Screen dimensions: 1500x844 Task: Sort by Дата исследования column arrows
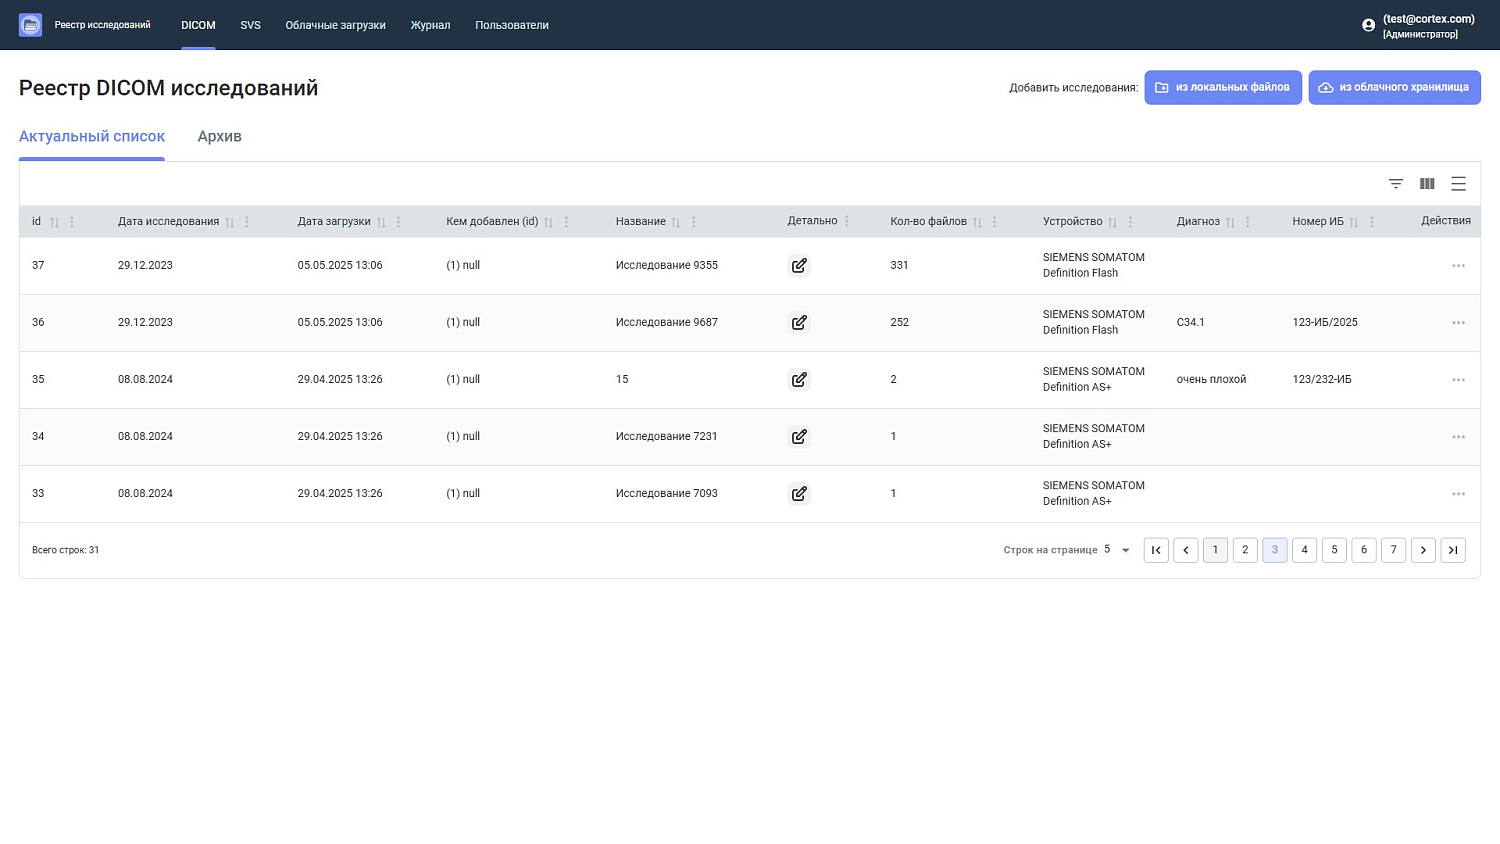click(x=230, y=222)
